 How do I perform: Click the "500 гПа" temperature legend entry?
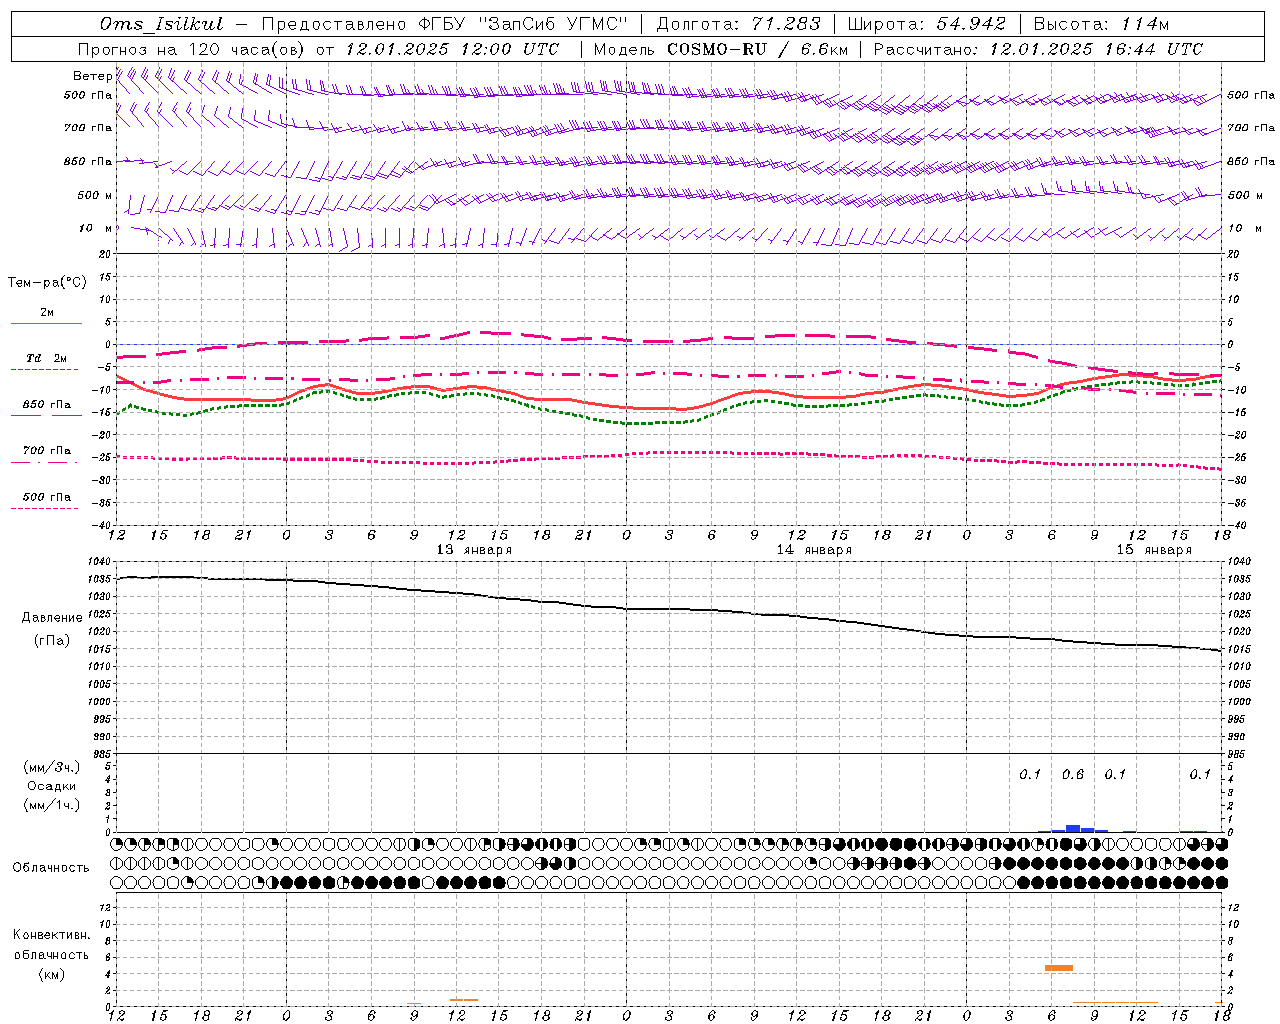[47, 497]
